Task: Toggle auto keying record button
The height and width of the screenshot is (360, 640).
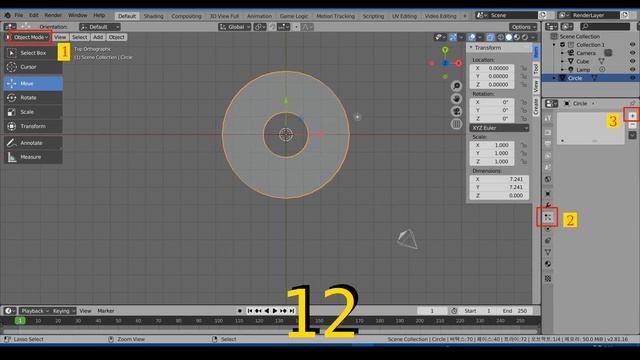Action: (240, 311)
